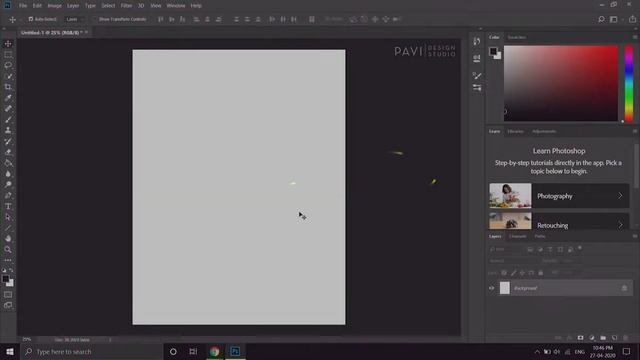
Task: Create new fill or adjustment layer
Action: pos(592,338)
